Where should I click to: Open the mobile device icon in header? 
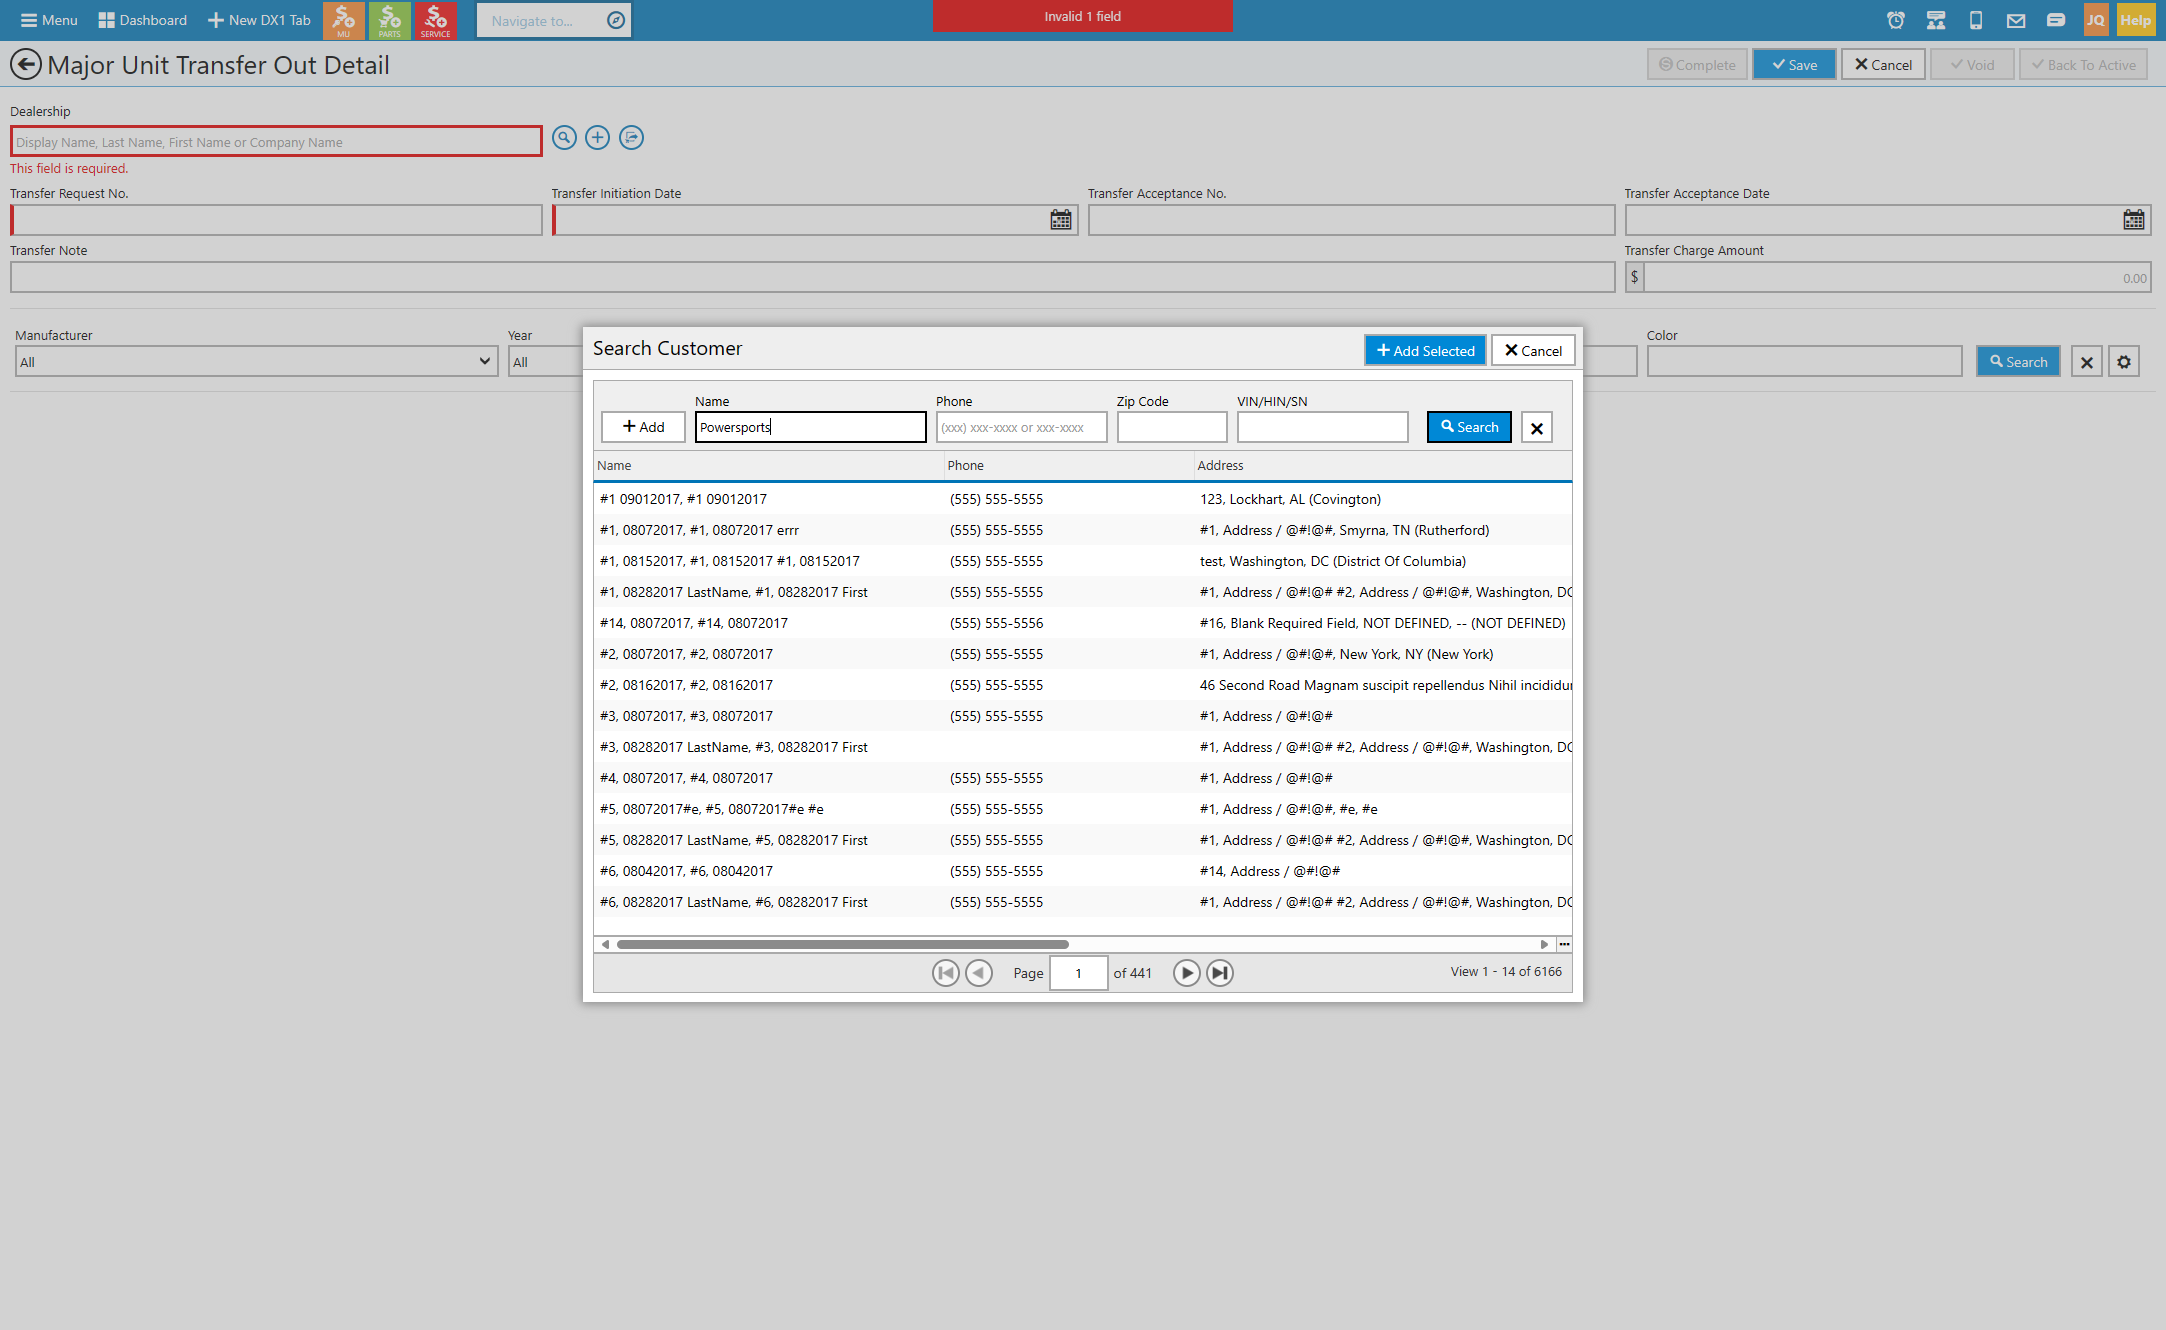(1975, 20)
